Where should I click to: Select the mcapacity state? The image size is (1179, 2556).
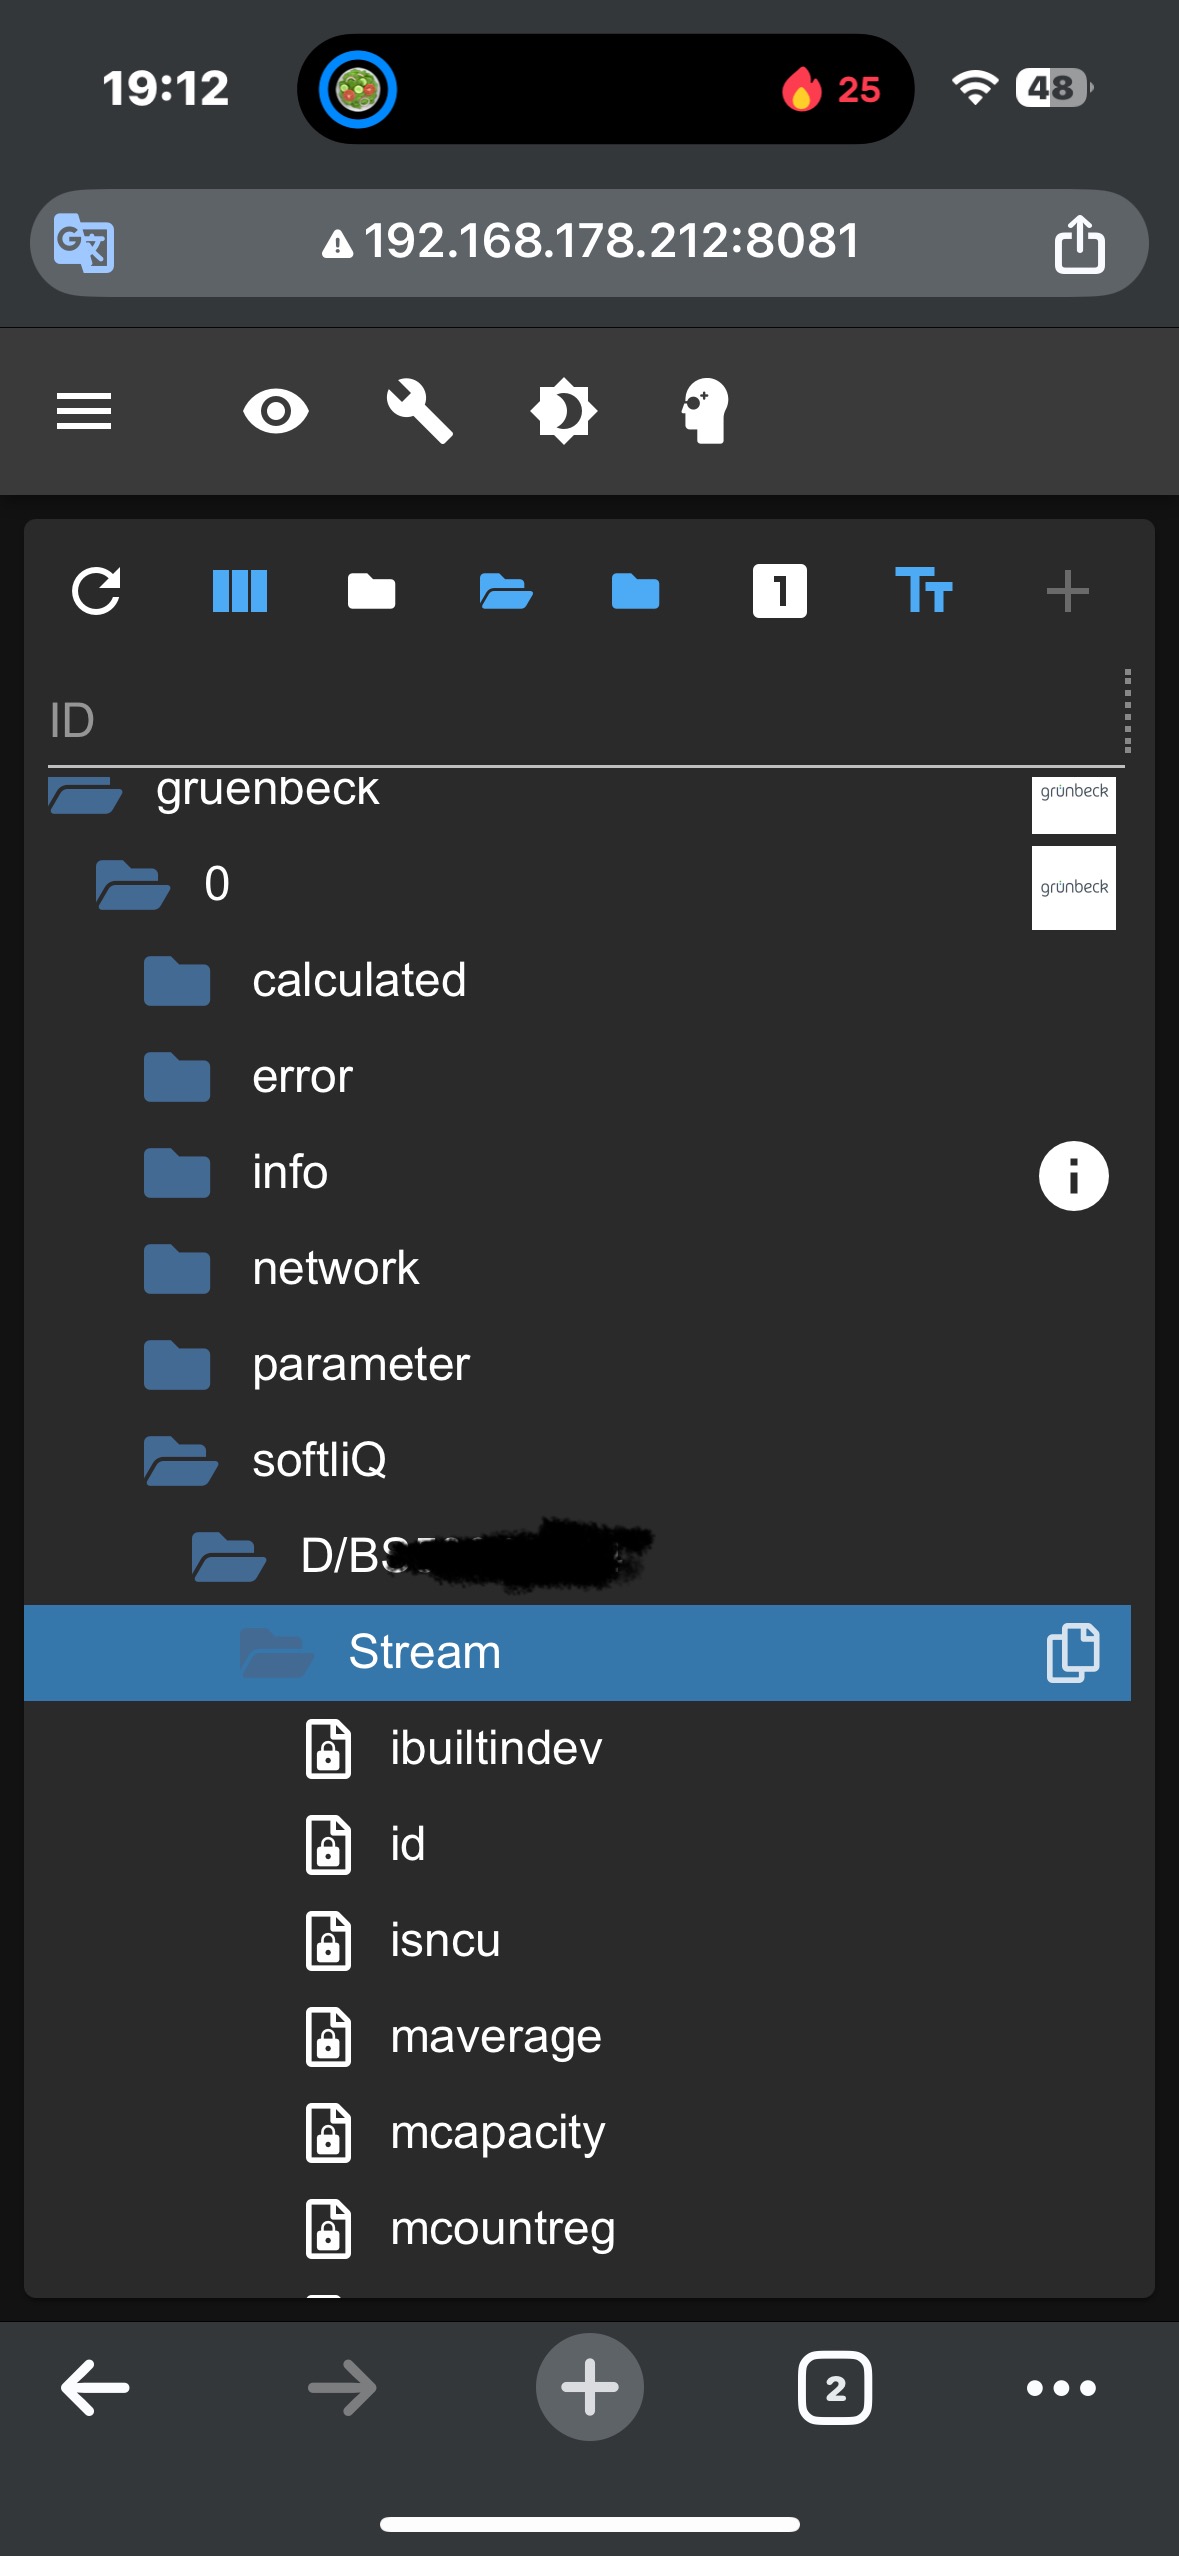coord(497,2132)
